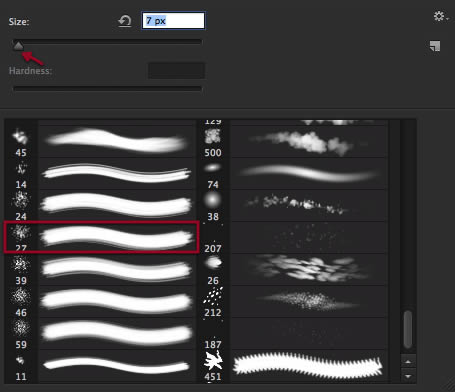Click the stroke preview of brush 27

pos(117,237)
